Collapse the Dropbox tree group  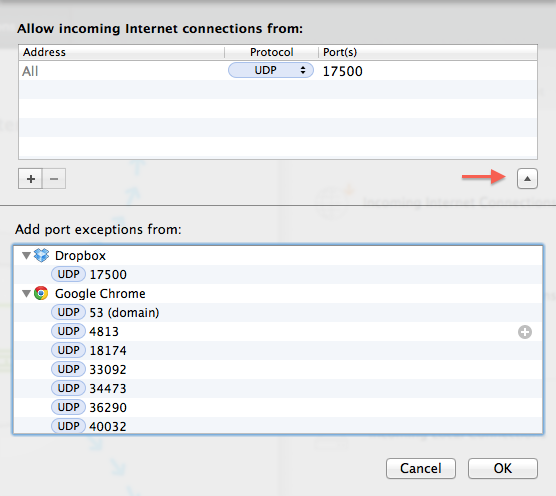coord(26,255)
